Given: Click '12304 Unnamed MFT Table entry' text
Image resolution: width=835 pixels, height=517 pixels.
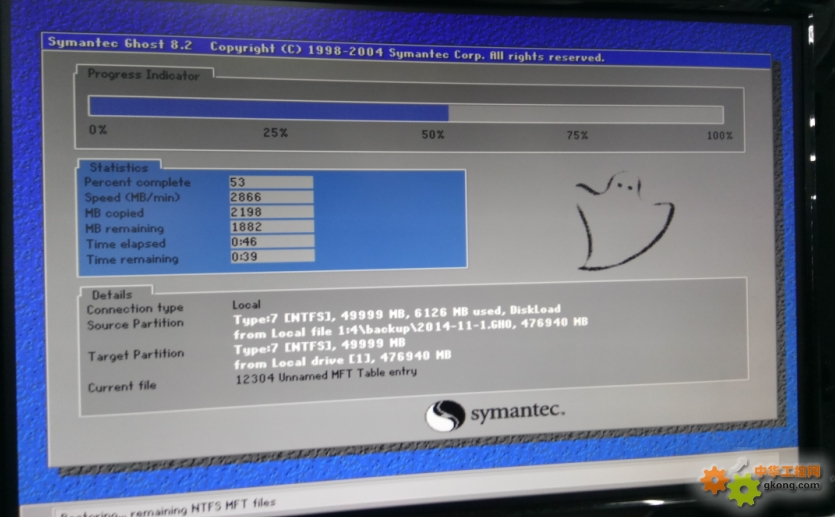Looking at the screenshot, I should pos(326,375).
